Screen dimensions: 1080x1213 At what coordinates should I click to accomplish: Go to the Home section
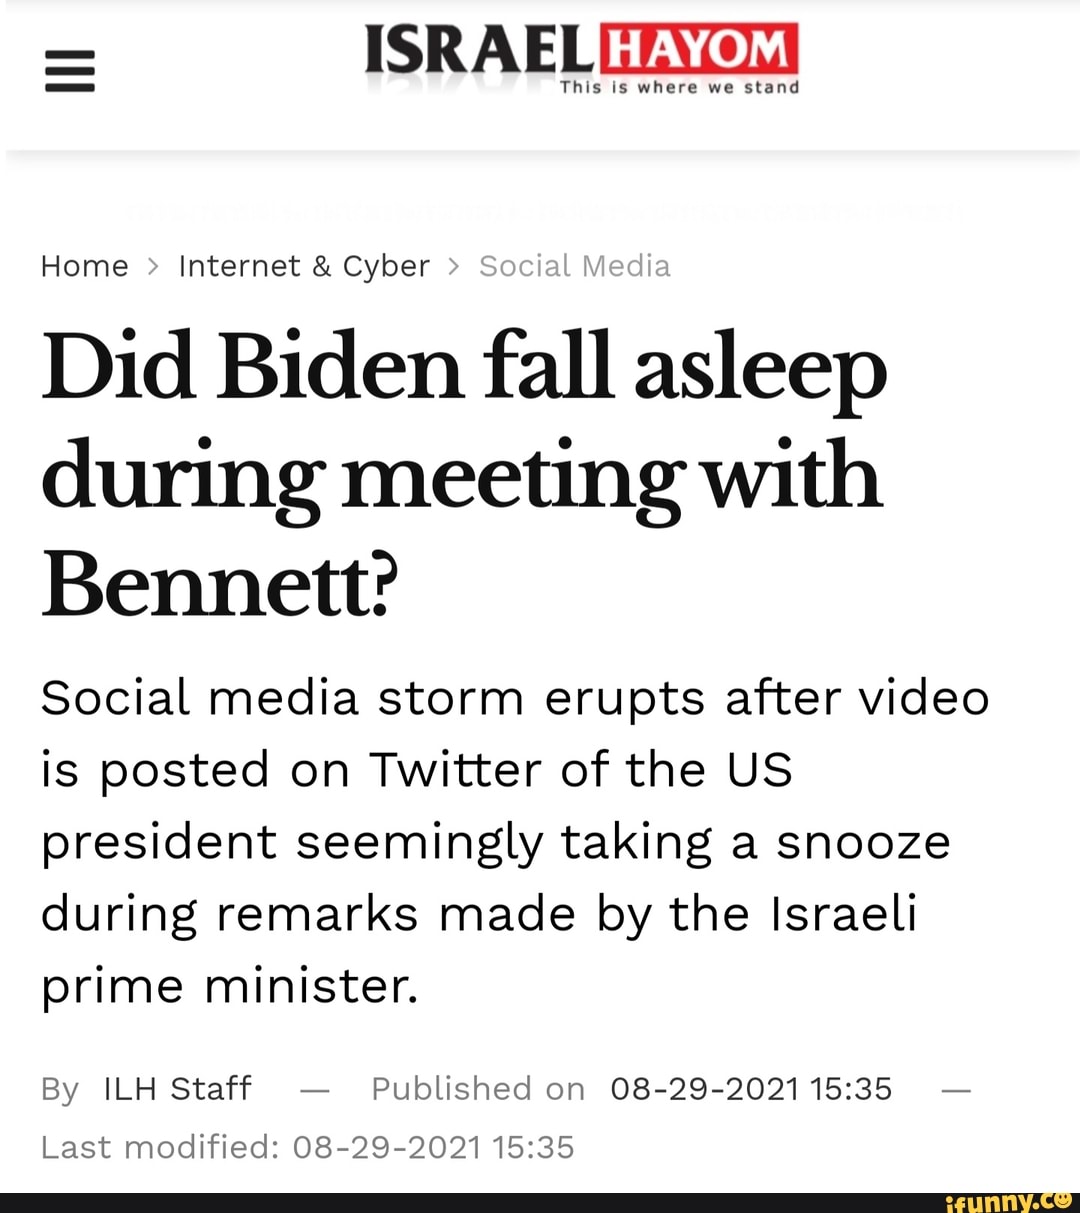[83, 265]
